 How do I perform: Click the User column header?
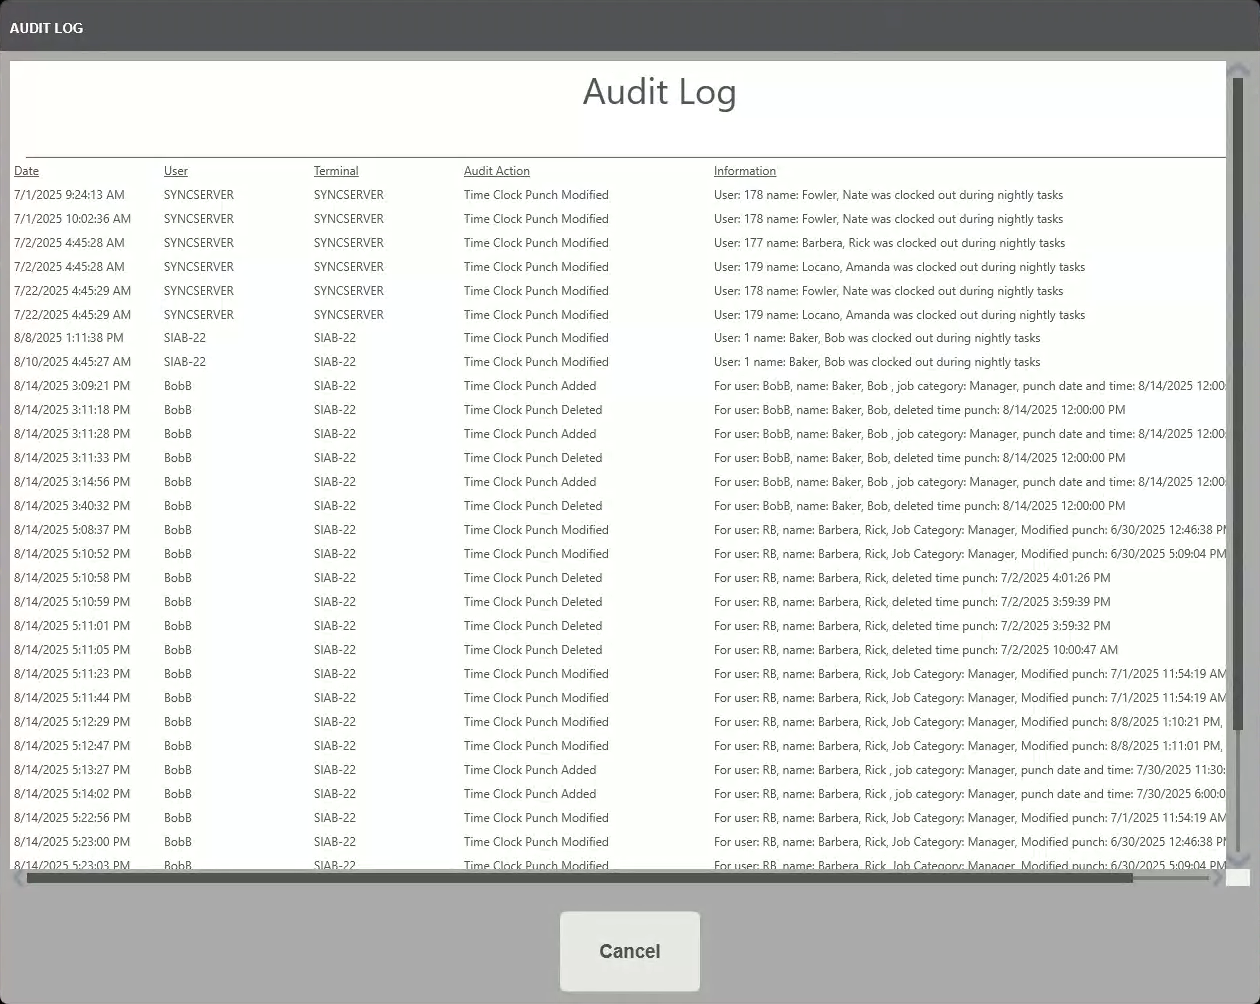click(176, 171)
